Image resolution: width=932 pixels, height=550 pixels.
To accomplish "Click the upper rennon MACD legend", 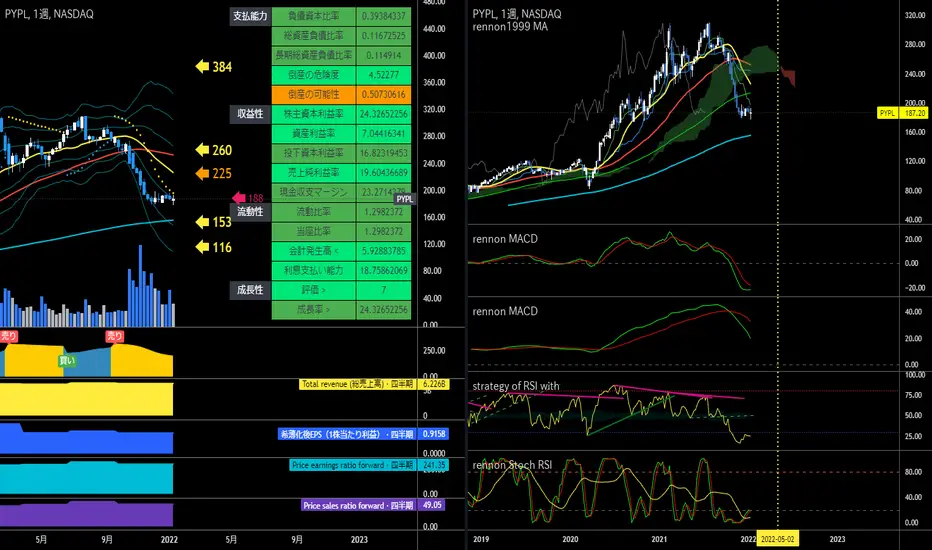I will point(505,239).
